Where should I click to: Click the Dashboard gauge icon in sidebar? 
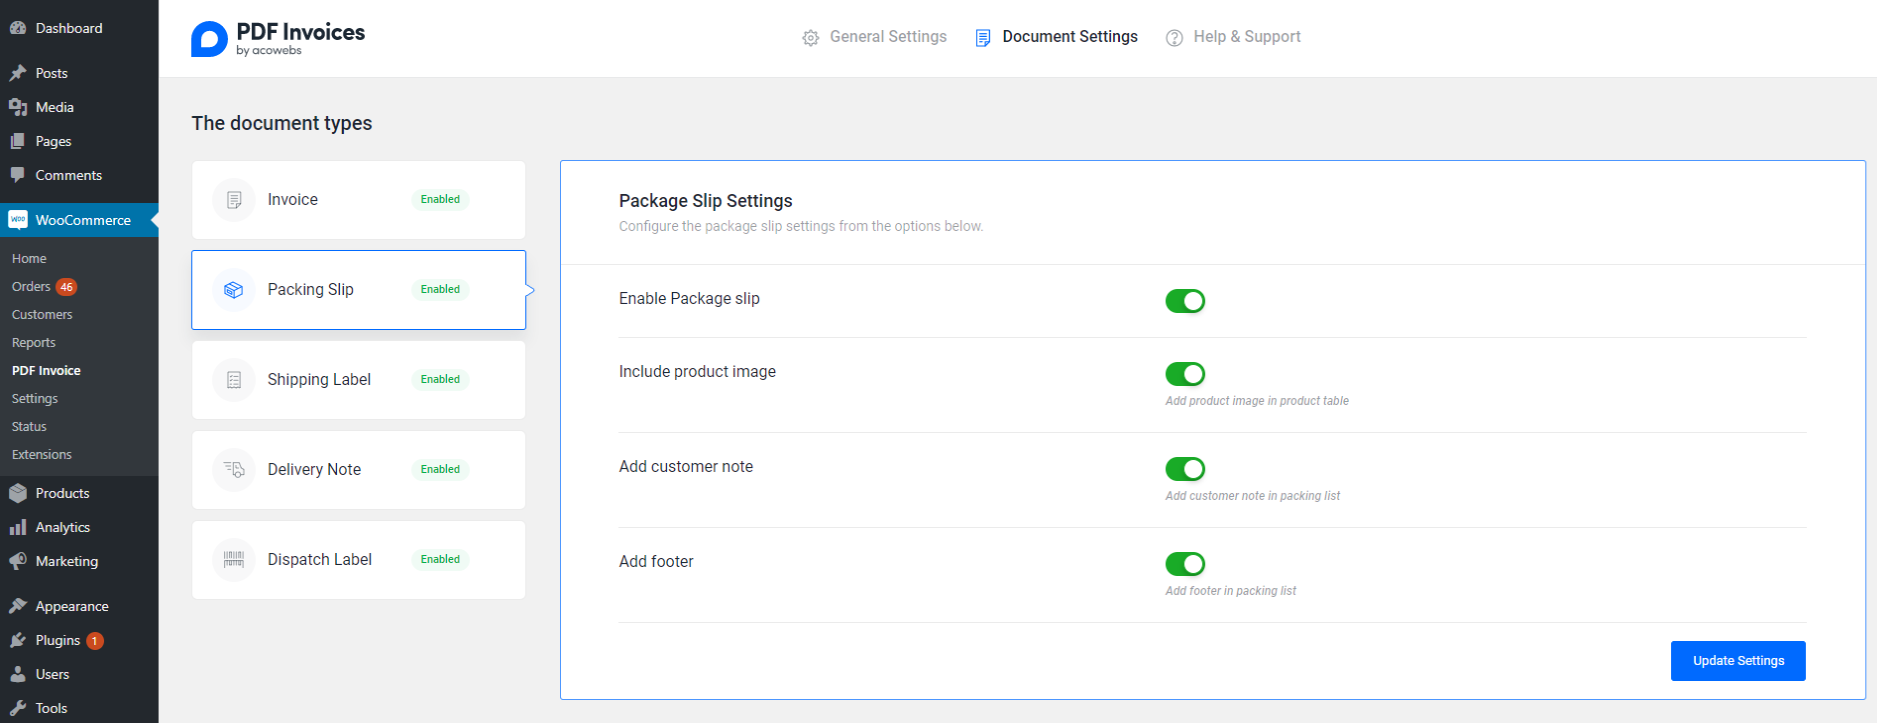click(x=18, y=28)
